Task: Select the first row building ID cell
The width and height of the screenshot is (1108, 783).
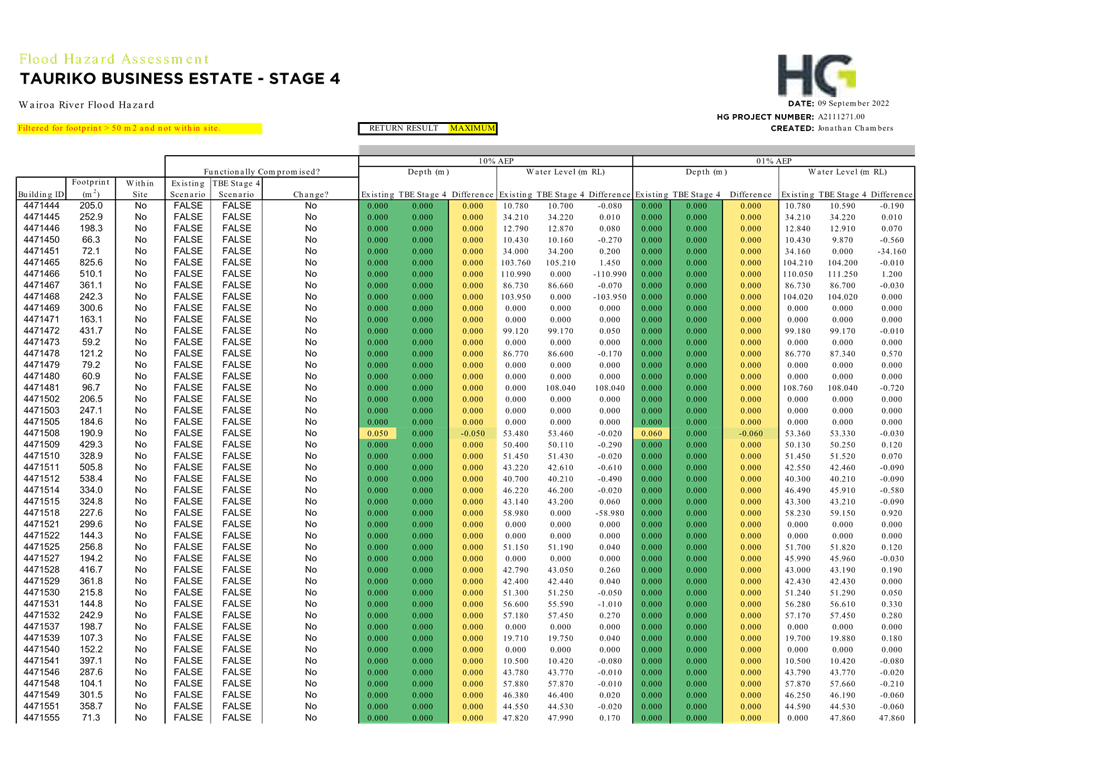Action: coord(41,205)
